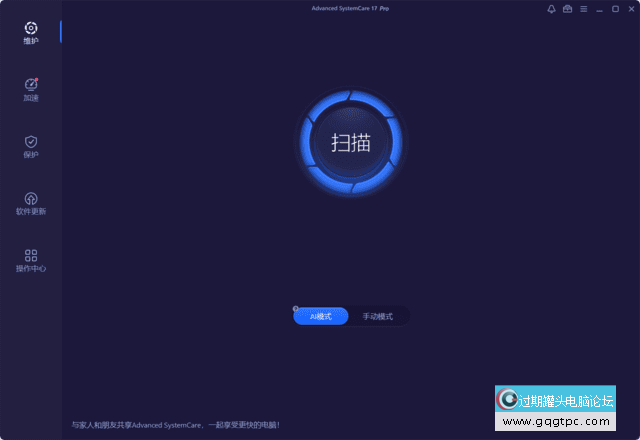The image size is (640, 440).
Task: Click the circular forum logo in watermark
Action: pyautogui.click(x=507, y=400)
